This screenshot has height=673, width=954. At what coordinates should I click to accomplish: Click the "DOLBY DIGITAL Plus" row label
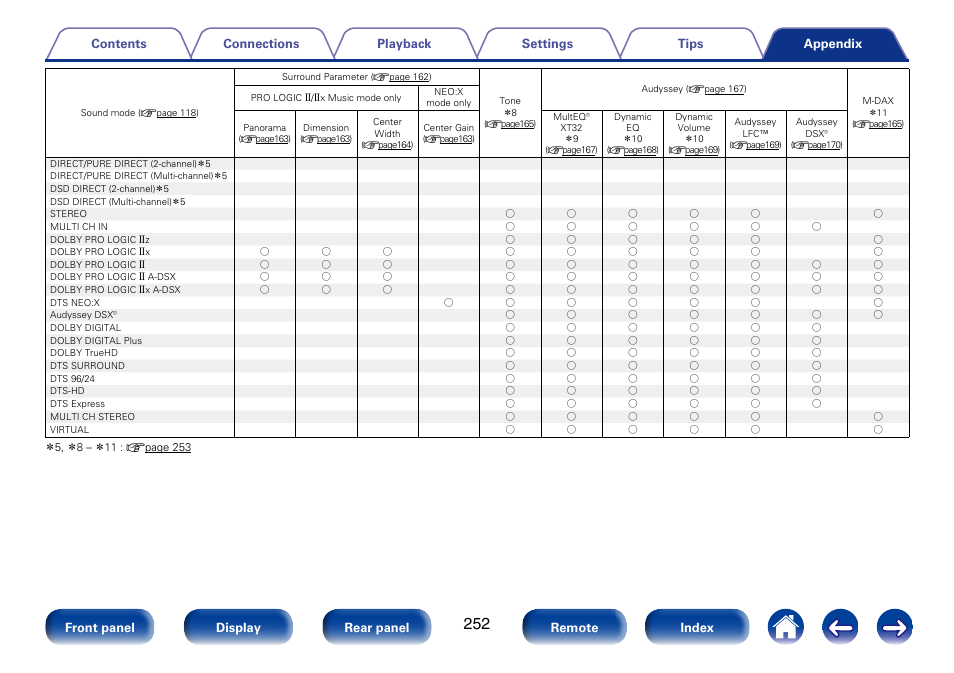click(96, 341)
